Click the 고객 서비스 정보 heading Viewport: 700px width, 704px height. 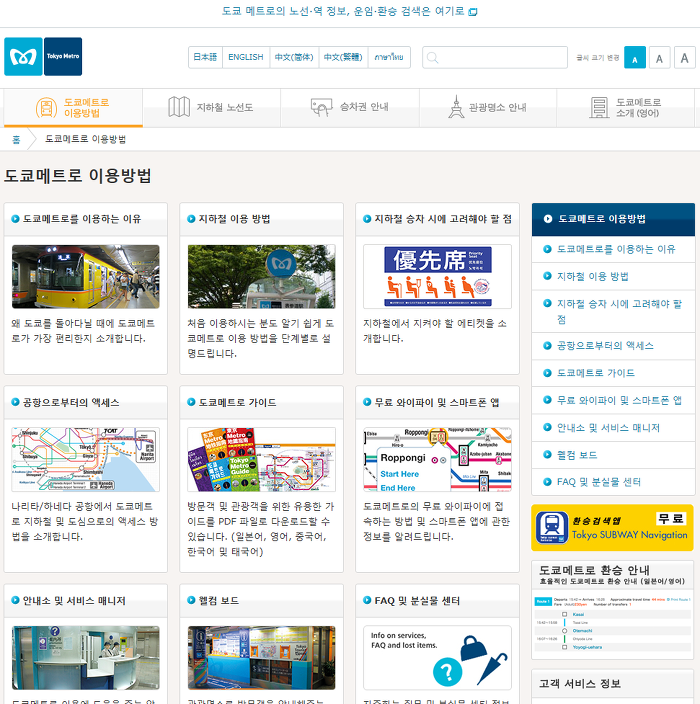580,684
